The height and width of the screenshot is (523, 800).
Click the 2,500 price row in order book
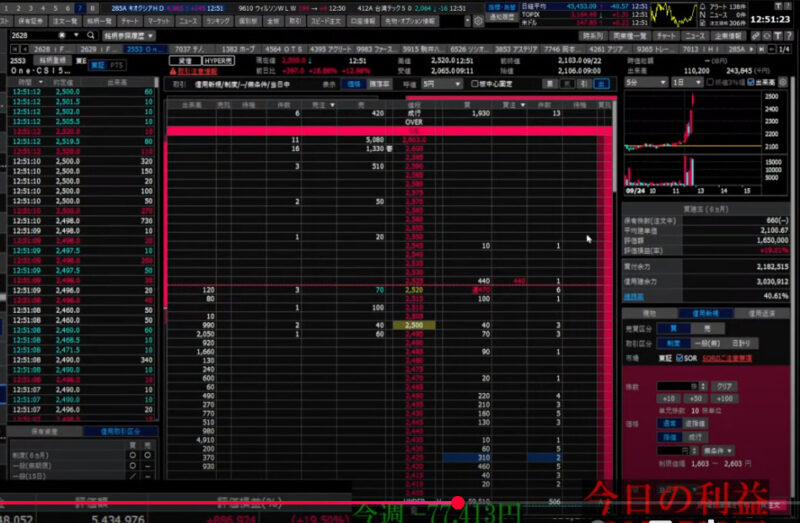click(412, 325)
